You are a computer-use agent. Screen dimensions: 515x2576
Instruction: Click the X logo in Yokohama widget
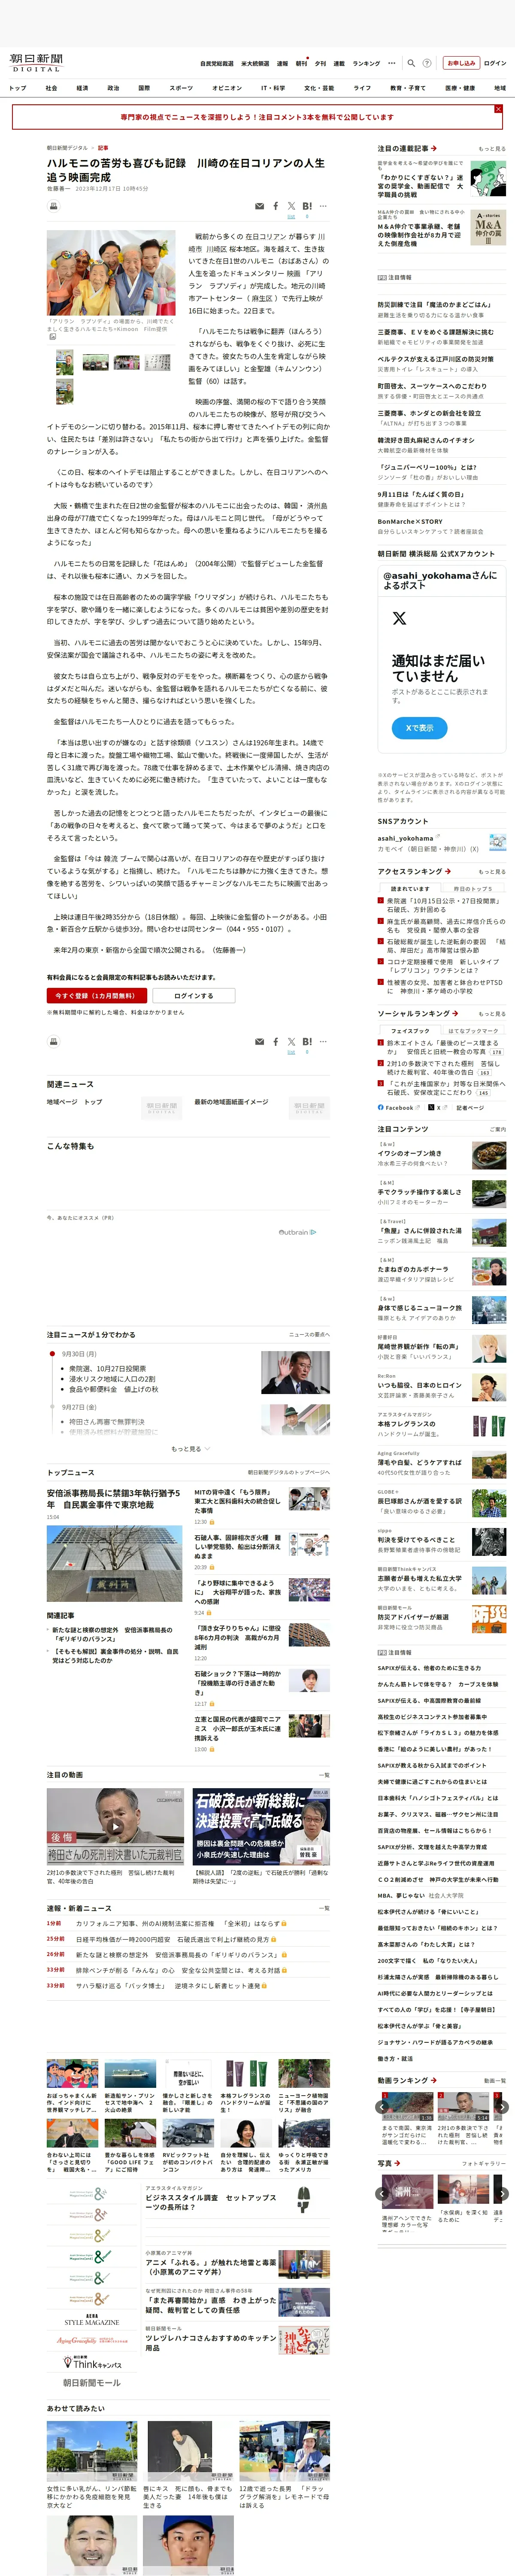(399, 618)
